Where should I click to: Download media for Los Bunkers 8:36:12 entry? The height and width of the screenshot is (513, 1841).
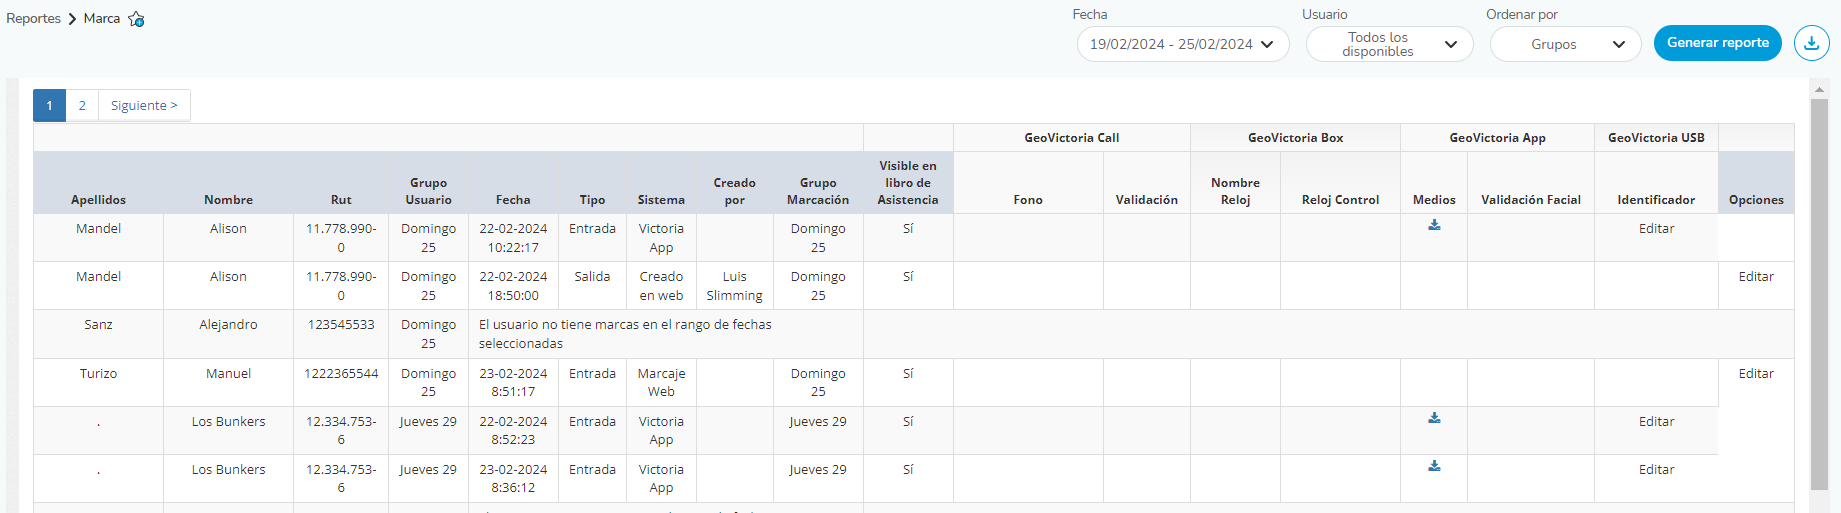click(1434, 466)
